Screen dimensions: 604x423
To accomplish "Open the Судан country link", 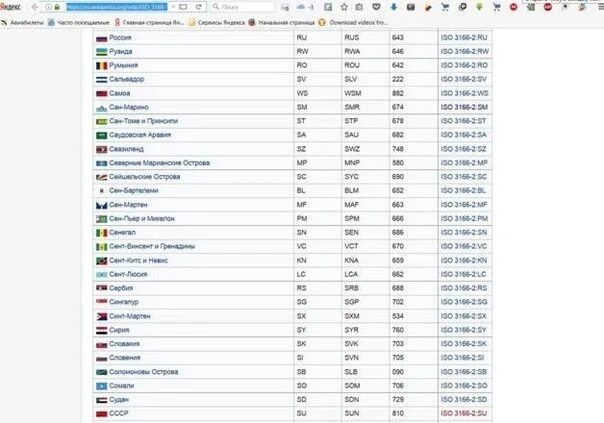I will pos(119,400).
